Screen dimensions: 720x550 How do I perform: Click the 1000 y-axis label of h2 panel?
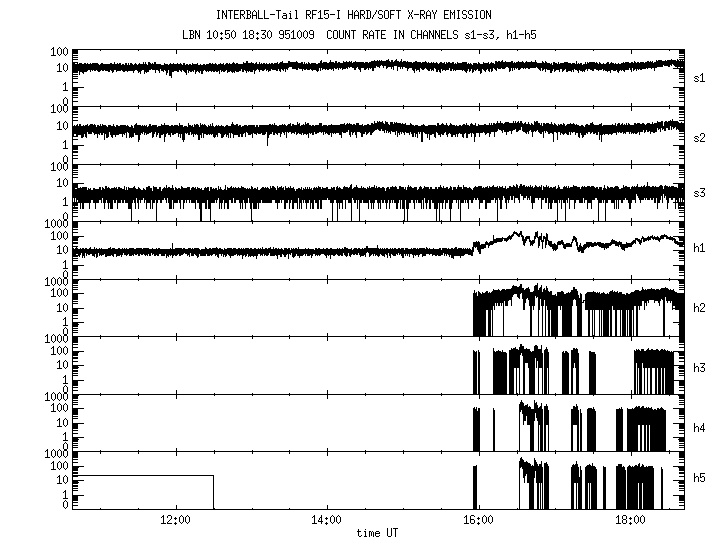[56, 282]
